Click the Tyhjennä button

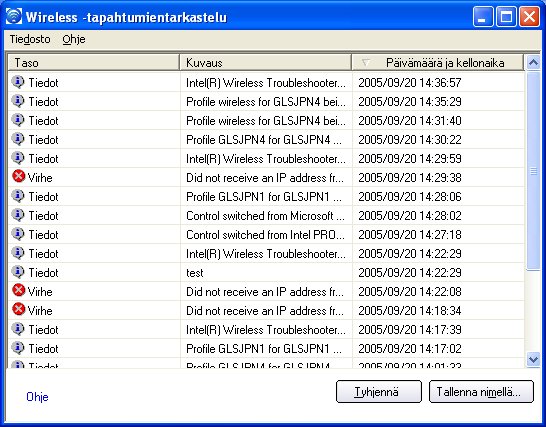coord(379,392)
